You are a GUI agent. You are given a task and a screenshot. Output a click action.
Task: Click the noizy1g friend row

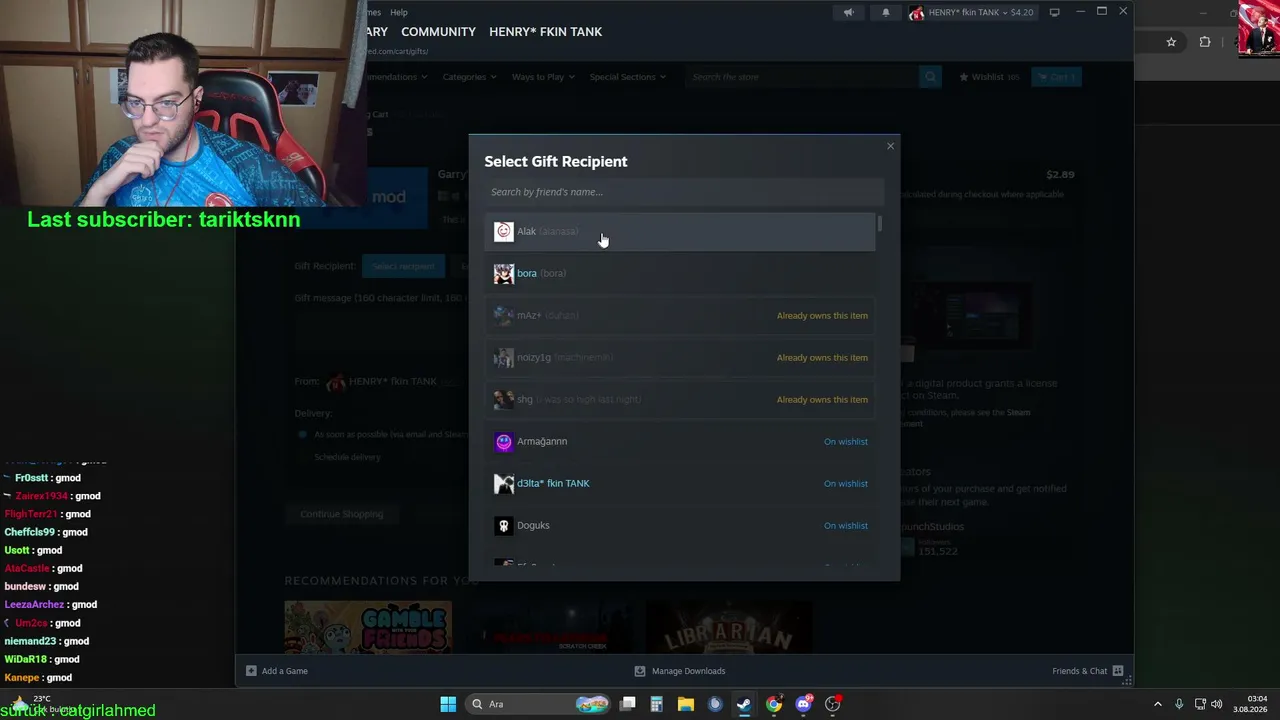[680, 357]
